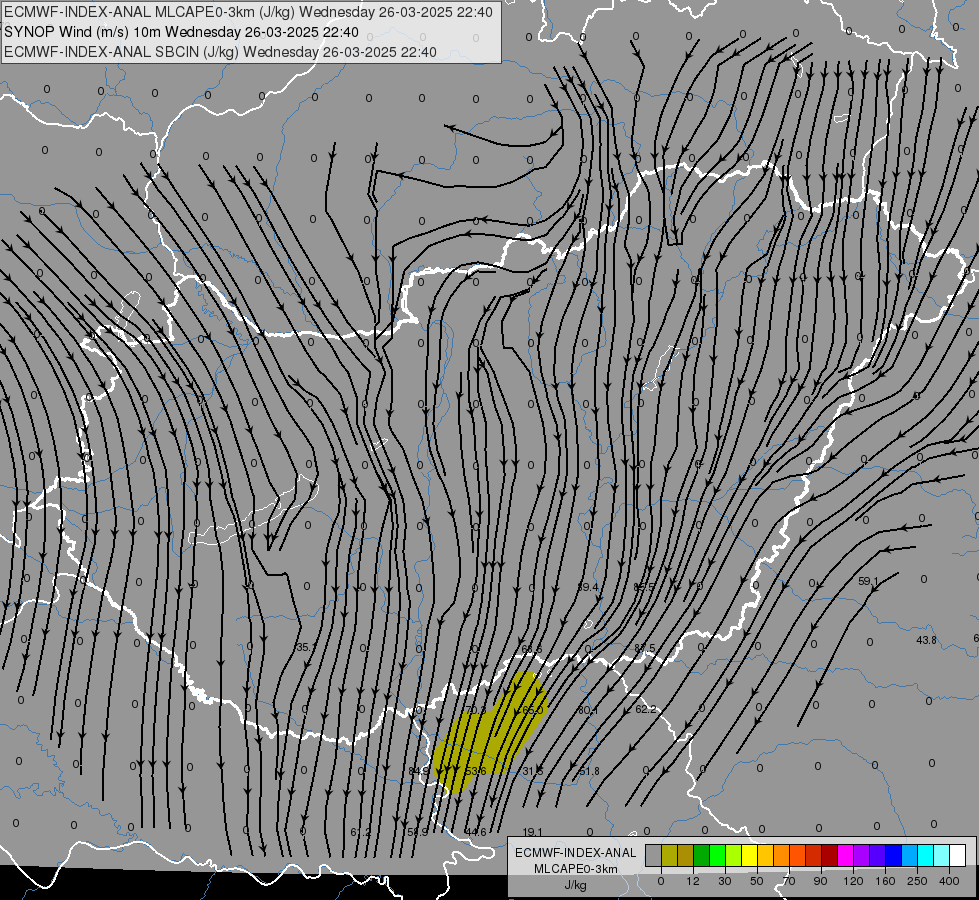Click the map value '51.8'
979x900 pixels.
589,771
